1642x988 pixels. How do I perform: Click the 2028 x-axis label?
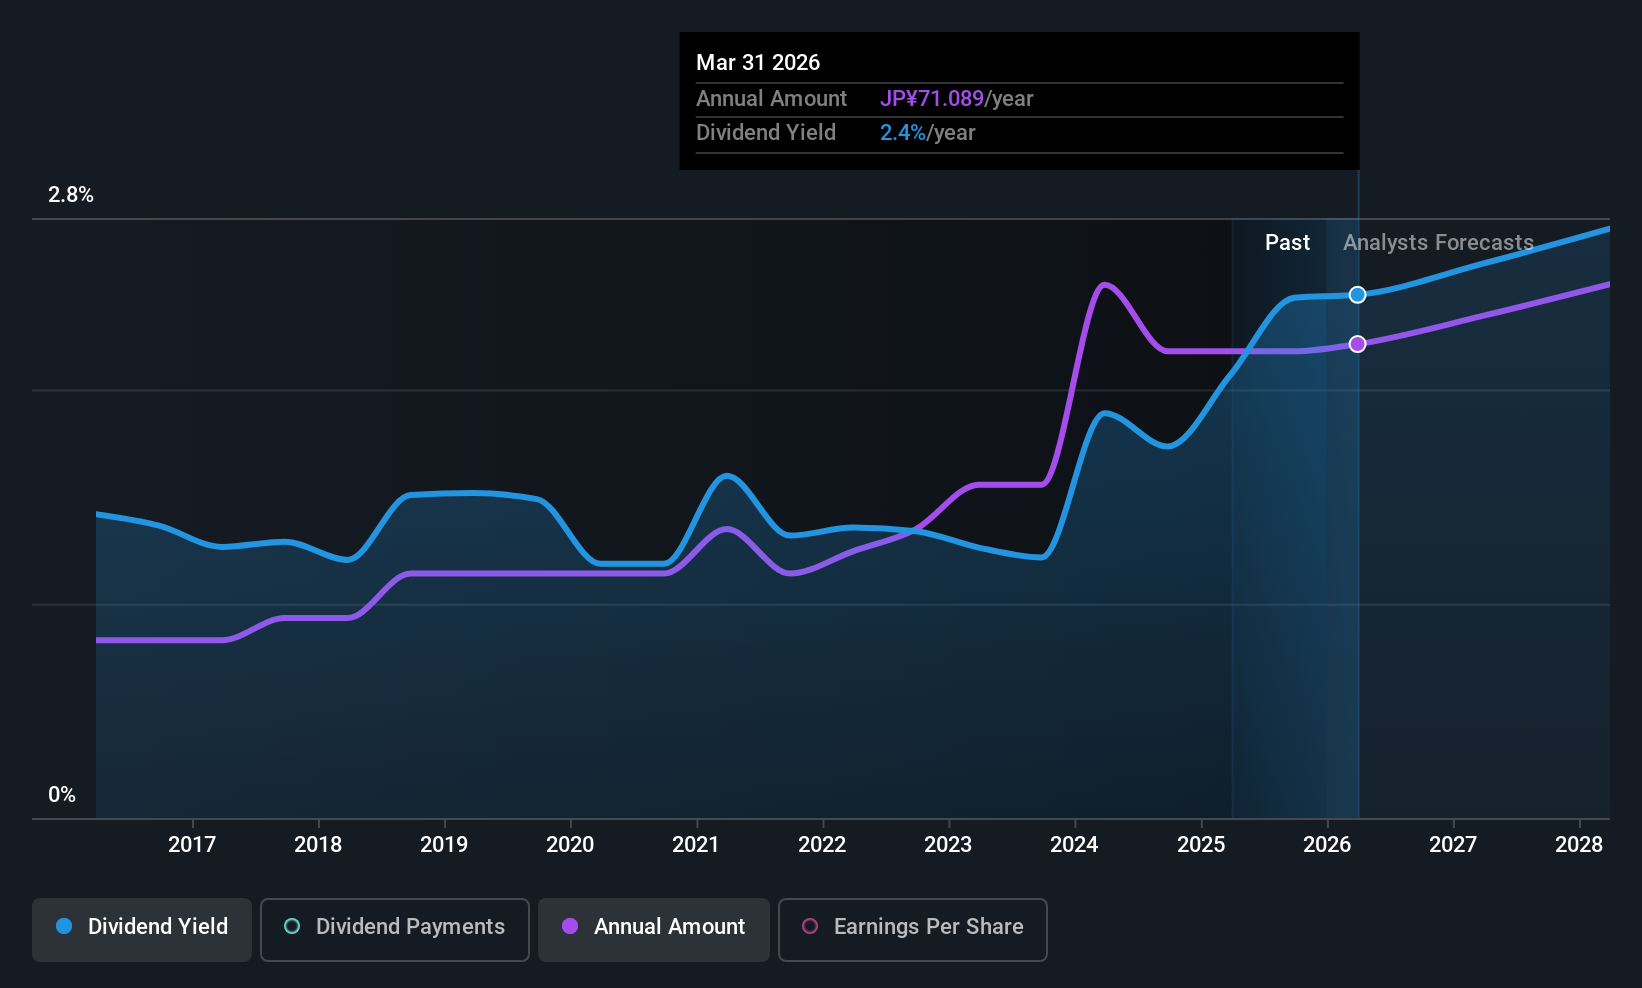[x=1579, y=845]
